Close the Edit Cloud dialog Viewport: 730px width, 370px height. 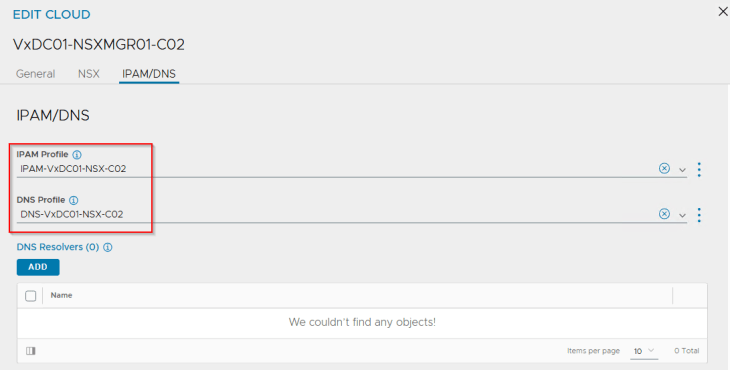pos(723,12)
